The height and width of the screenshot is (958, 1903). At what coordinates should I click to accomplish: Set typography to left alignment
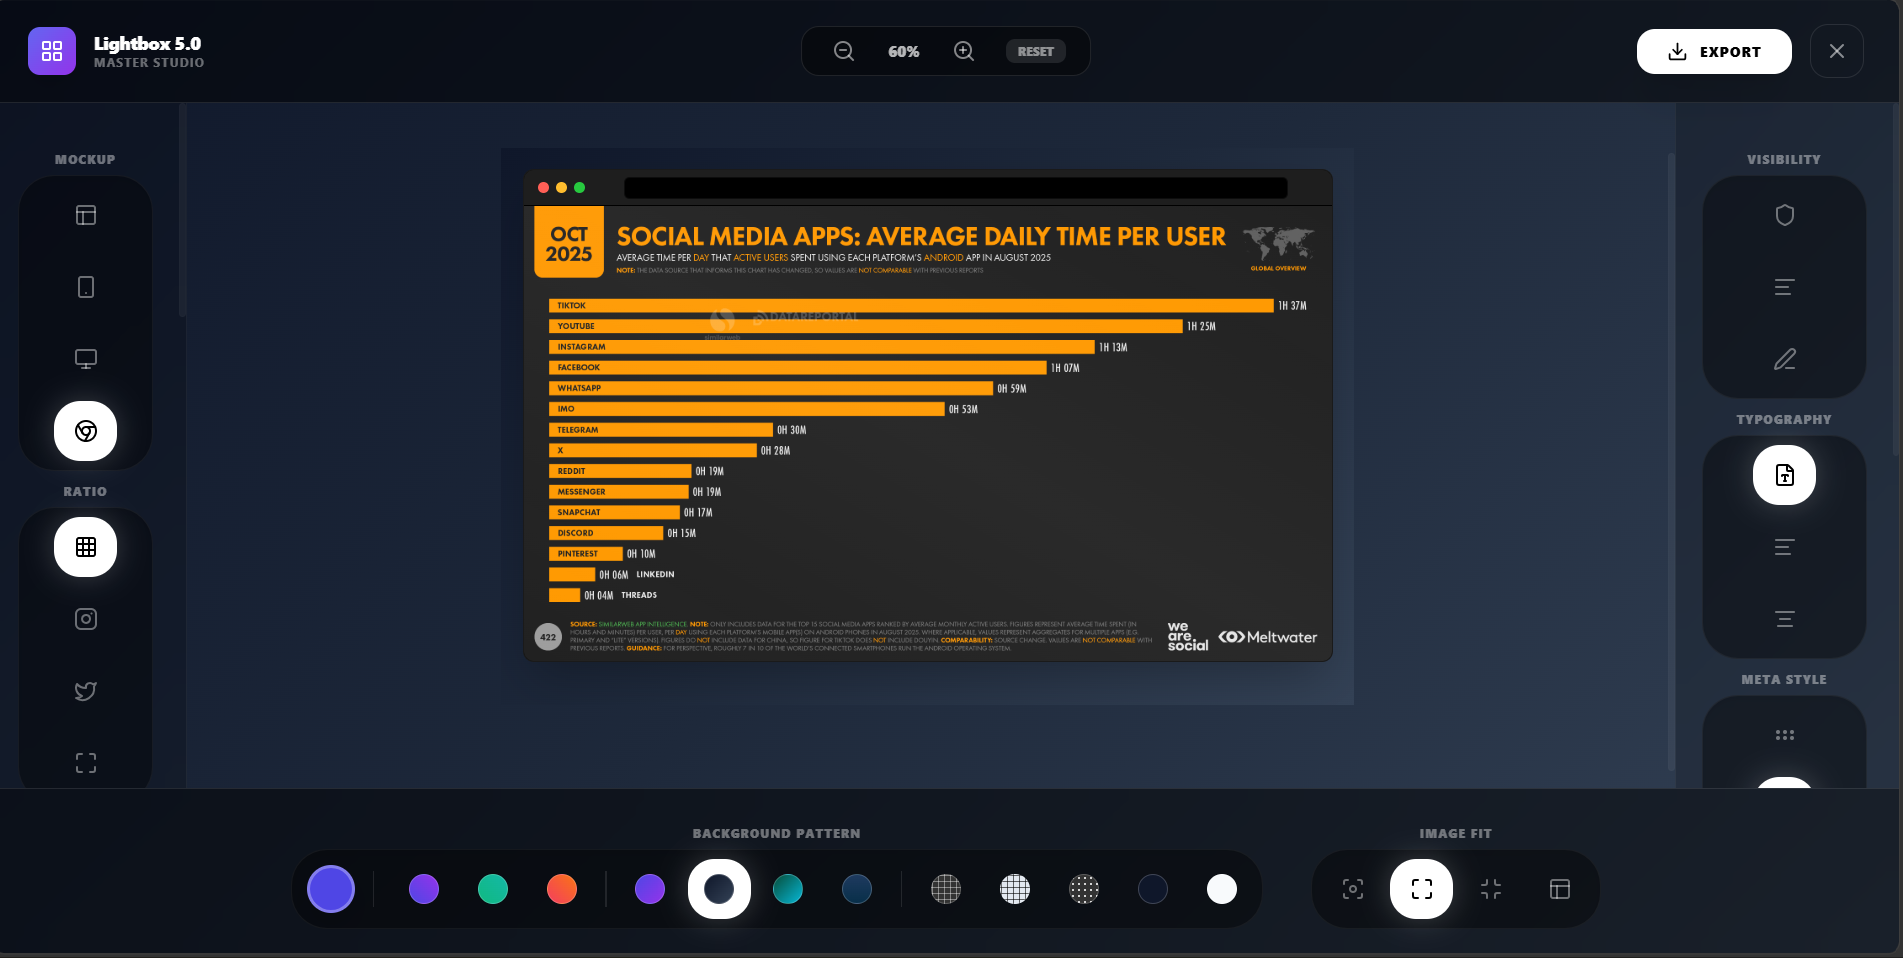(x=1785, y=547)
